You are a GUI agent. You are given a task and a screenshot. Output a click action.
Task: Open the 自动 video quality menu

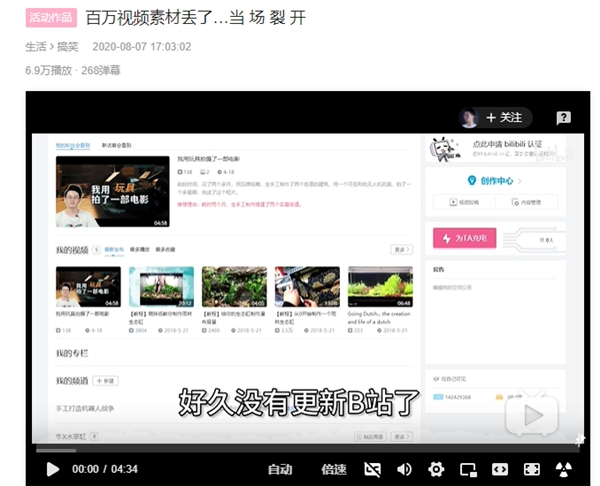tap(280, 469)
